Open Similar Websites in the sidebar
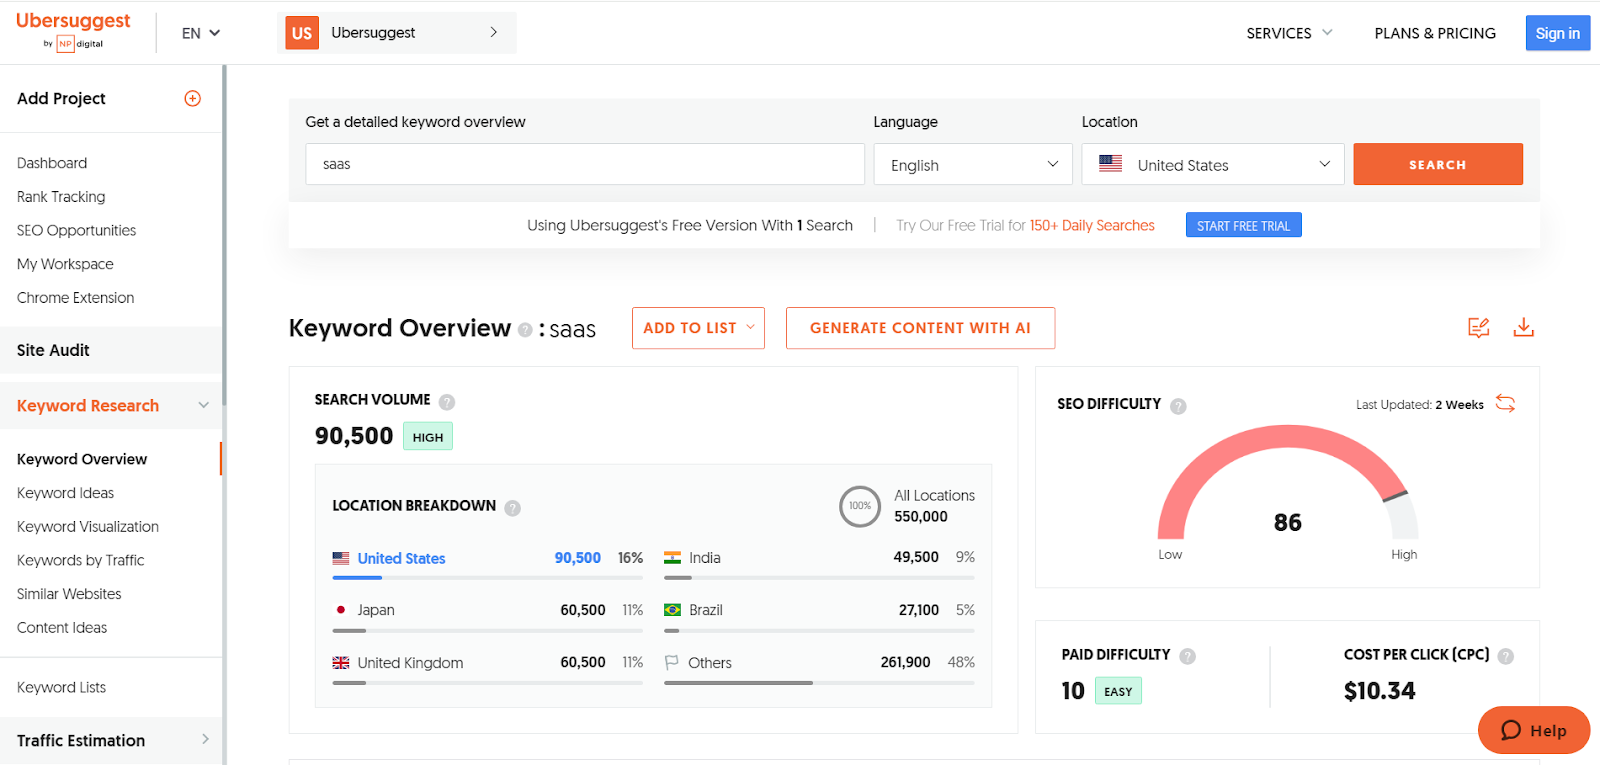Screen dimensions: 1600x765 pyautogui.click(x=69, y=594)
